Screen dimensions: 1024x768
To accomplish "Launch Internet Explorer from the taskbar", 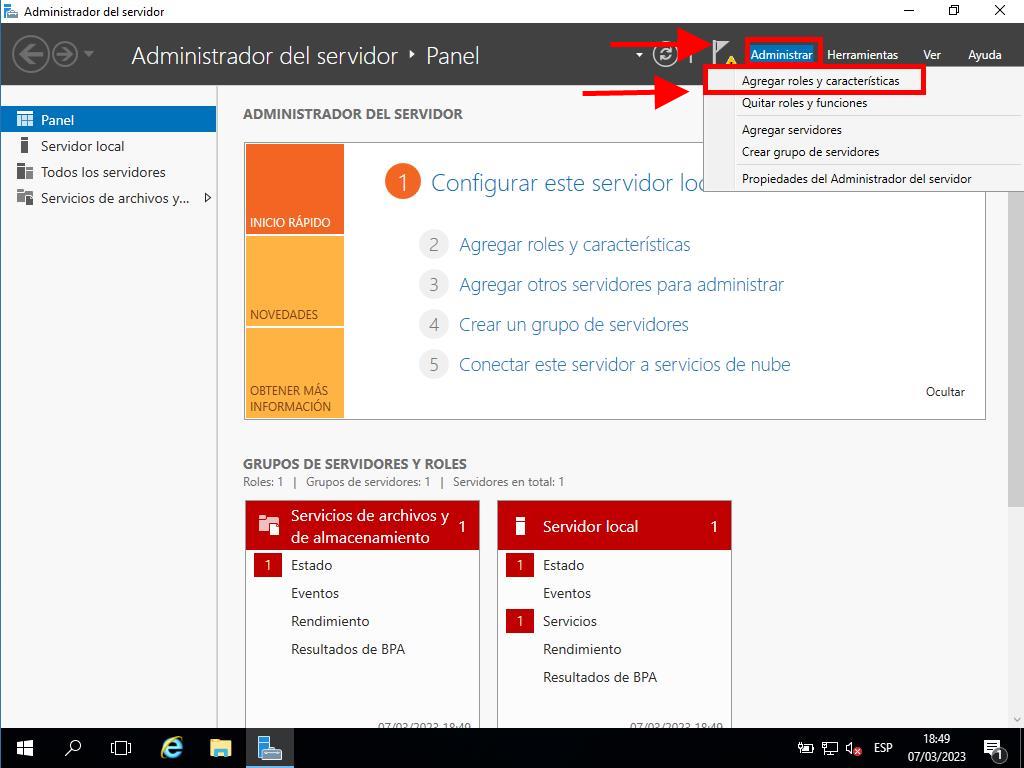I will pyautogui.click(x=172, y=748).
